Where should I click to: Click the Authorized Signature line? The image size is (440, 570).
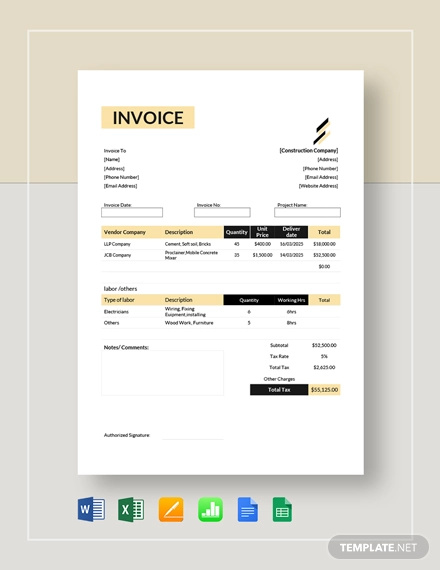[x=193, y=439]
